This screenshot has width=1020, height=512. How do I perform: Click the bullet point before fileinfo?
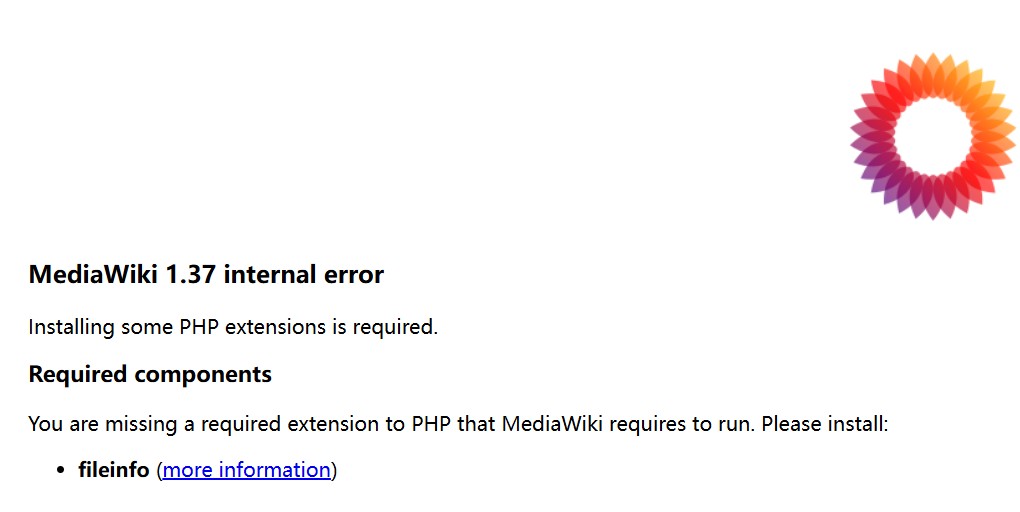61,470
